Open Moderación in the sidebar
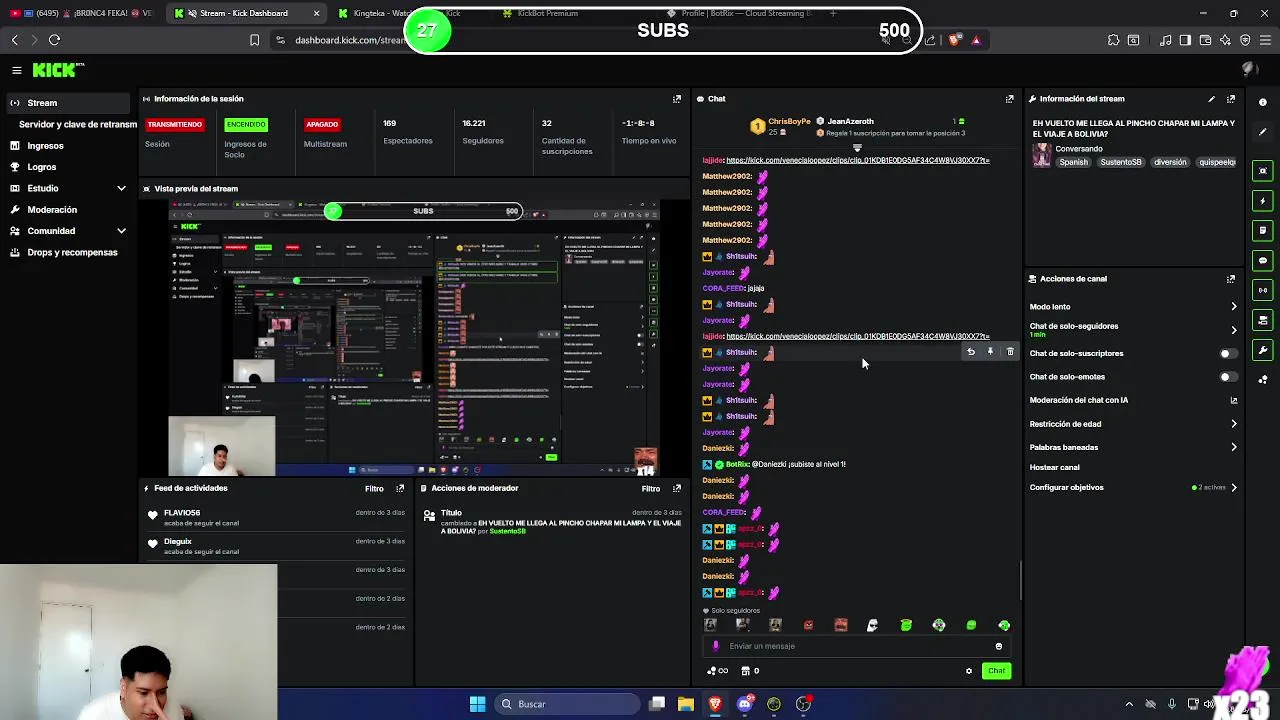Viewport: 1280px width, 720px height. click(x=52, y=210)
